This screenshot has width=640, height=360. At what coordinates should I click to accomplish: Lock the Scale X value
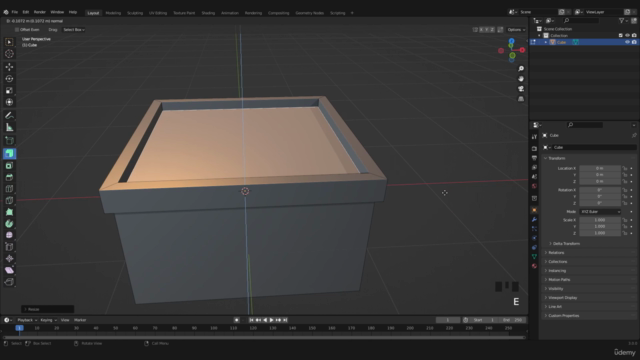click(x=624, y=220)
